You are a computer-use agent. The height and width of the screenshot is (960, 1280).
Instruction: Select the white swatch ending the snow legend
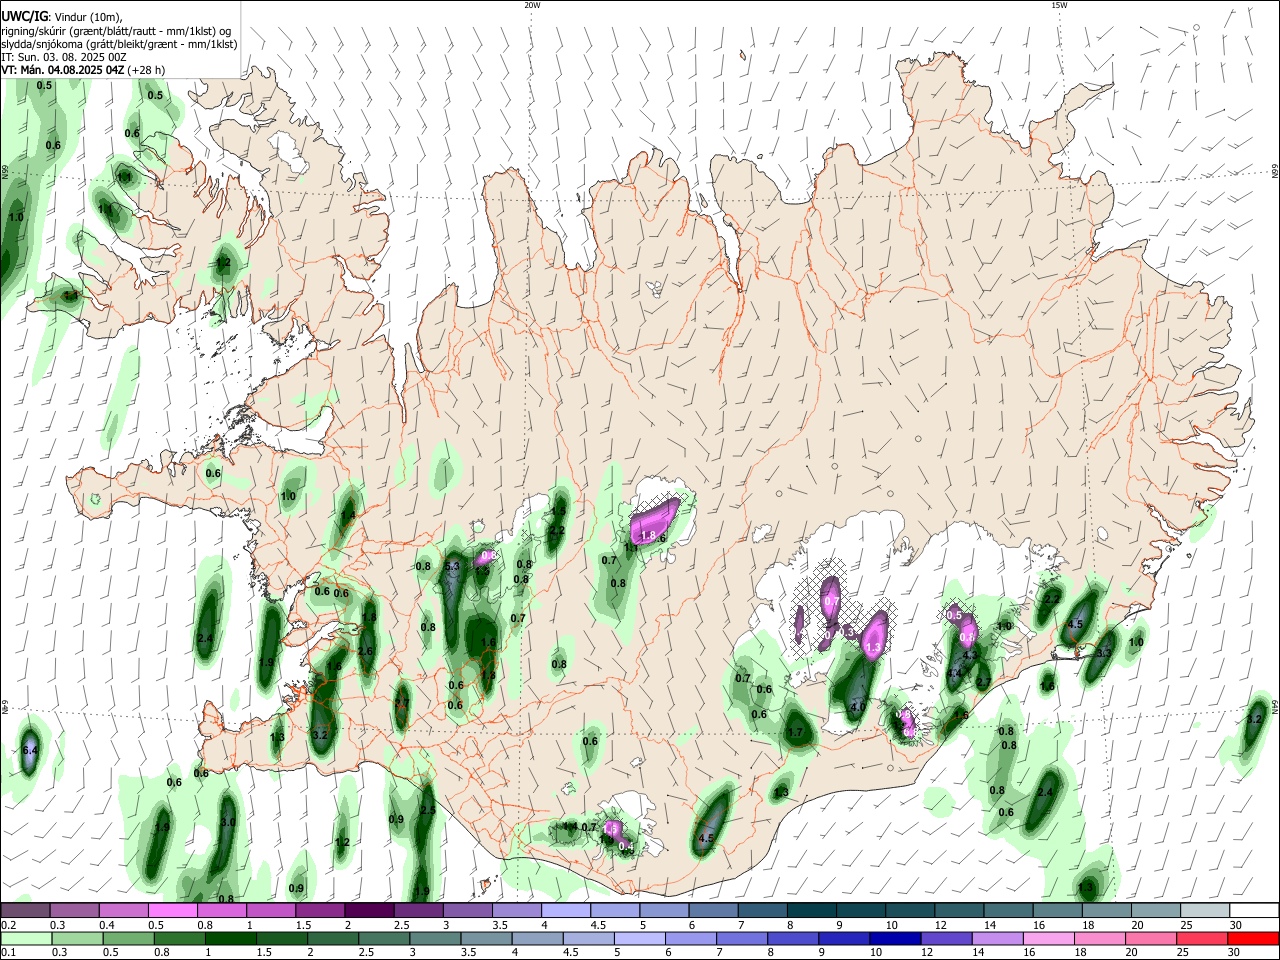1253,910
